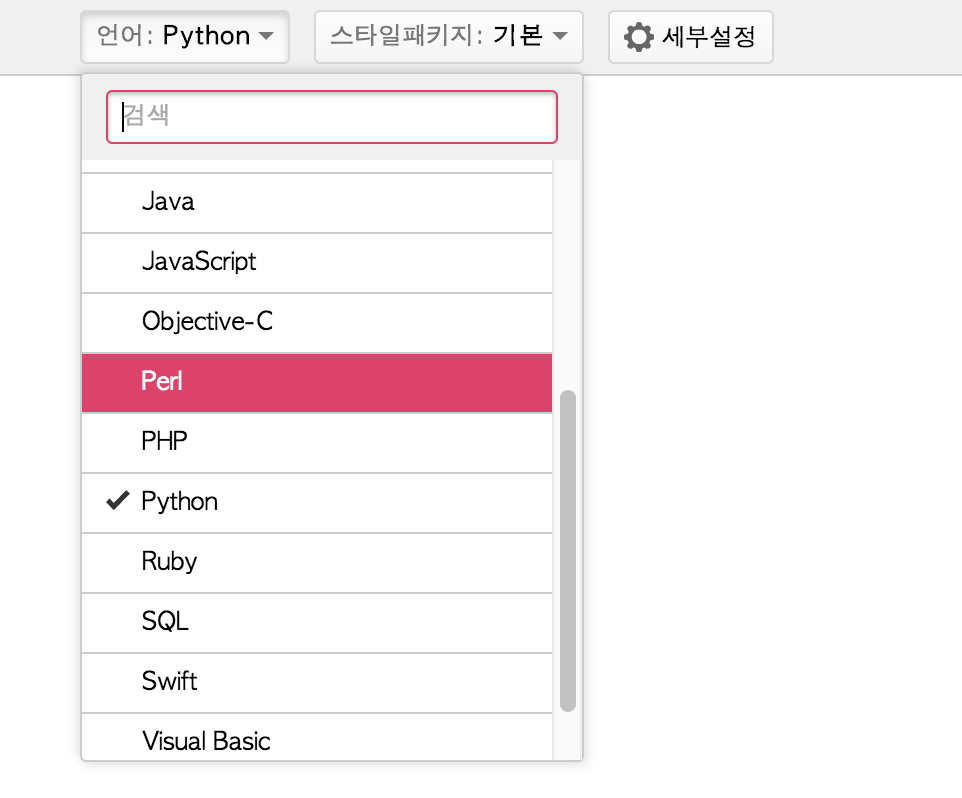The width and height of the screenshot is (962, 798).
Task: Choose JavaScript in the language list
Action: [316, 263]
